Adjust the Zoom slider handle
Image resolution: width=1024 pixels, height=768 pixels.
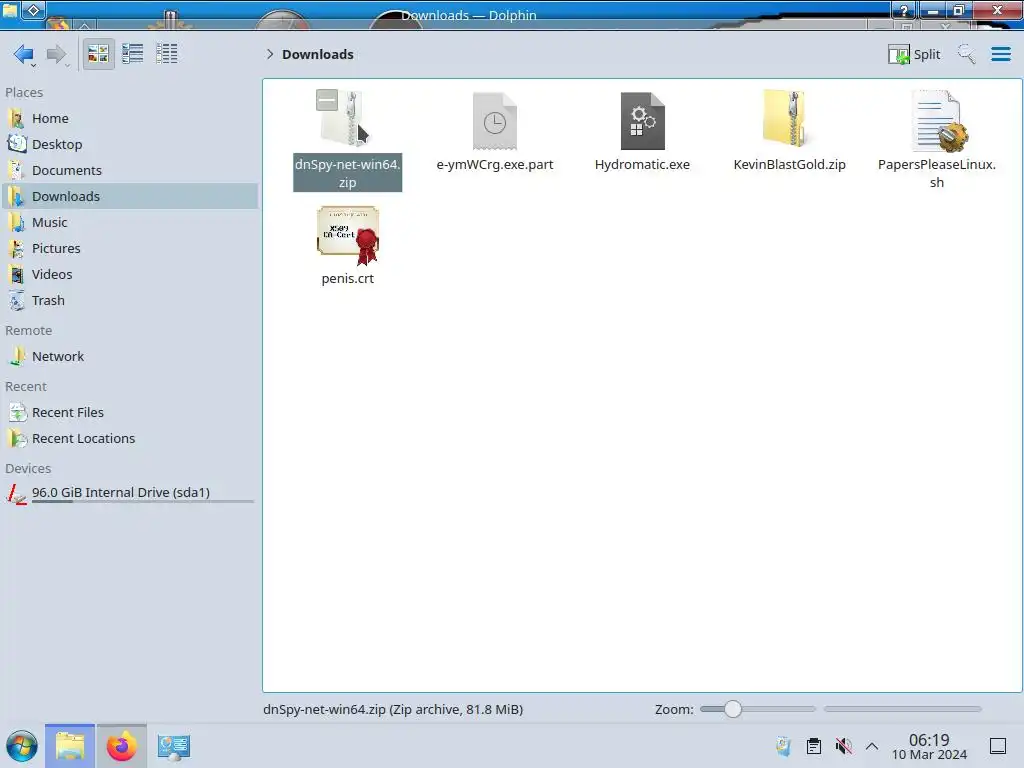(733, 709)
